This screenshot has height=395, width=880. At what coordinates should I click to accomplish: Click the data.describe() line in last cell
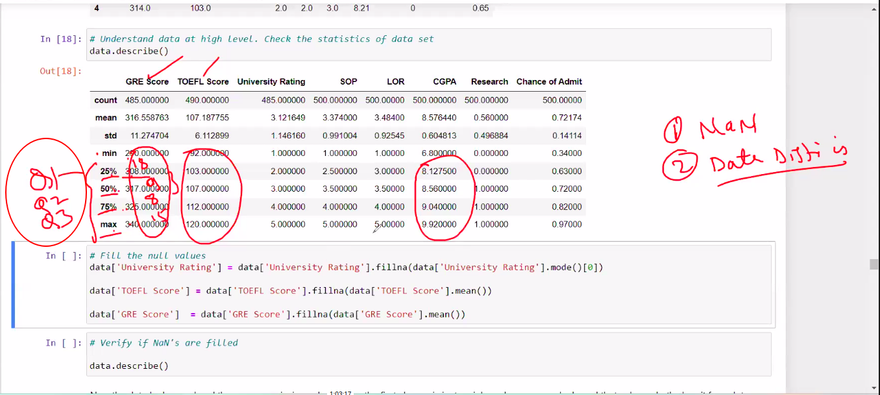coord(129,366)
